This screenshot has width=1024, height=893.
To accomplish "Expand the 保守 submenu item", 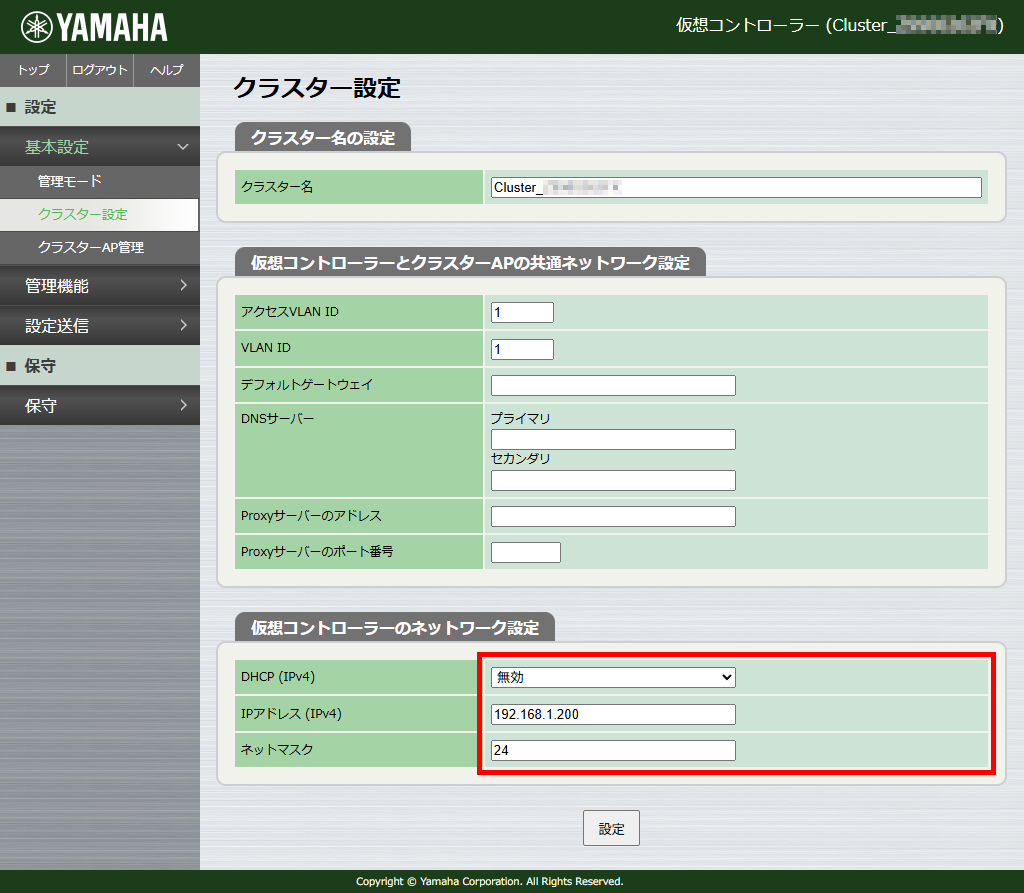I will (100, 406).
